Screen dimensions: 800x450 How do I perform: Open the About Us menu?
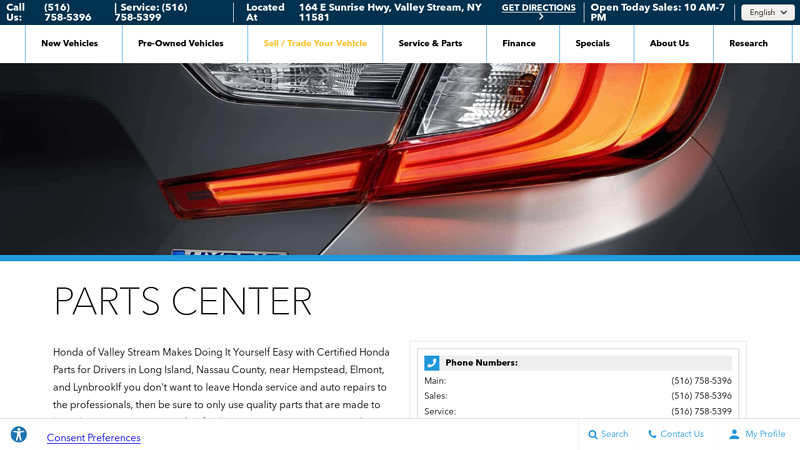tap(669, 43)
